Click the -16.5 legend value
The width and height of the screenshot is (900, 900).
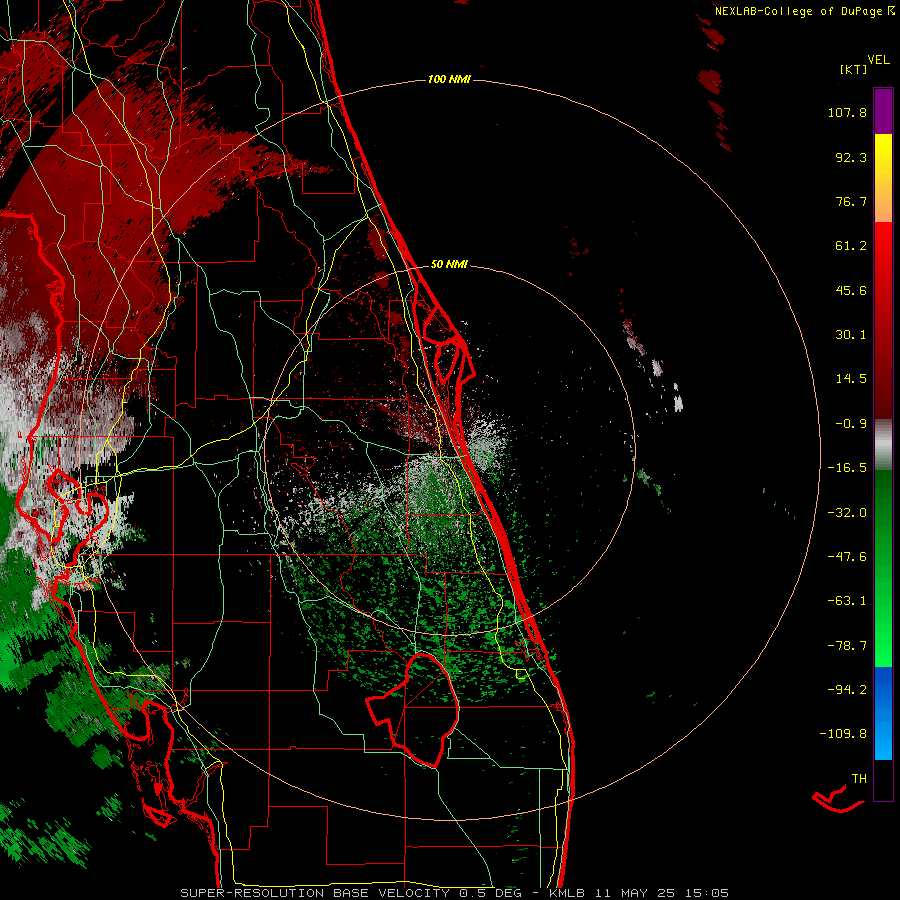(x=847, y=468)
